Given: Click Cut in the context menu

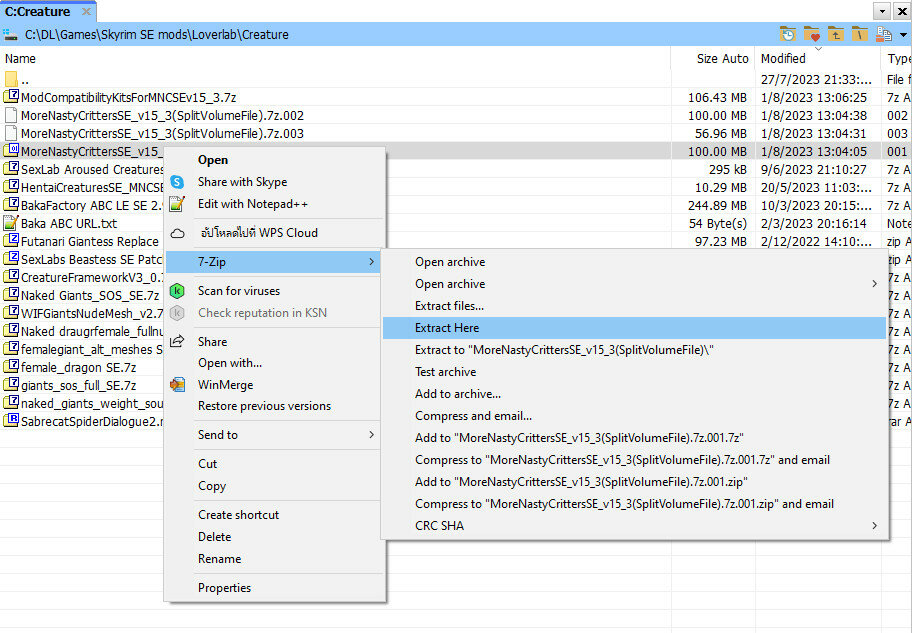Looking at the screenshot, I should tap(273, 464).
